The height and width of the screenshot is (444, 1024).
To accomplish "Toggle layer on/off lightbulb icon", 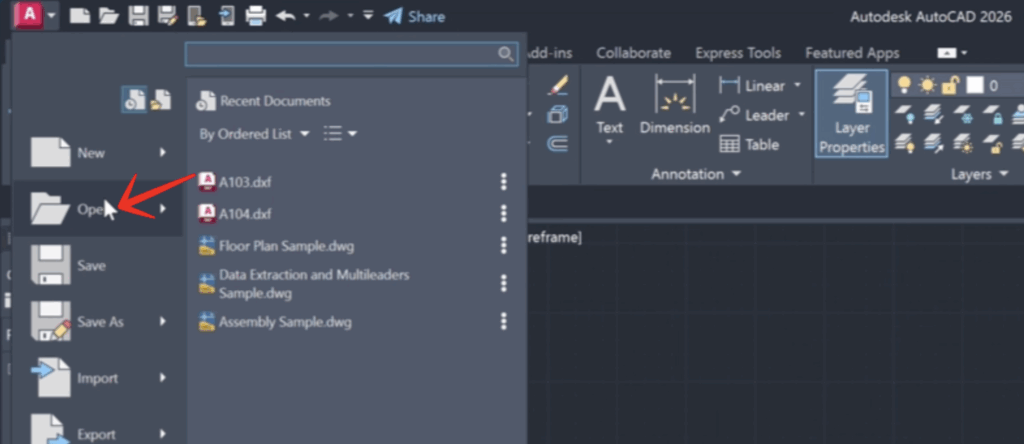I will coord(904,85).
